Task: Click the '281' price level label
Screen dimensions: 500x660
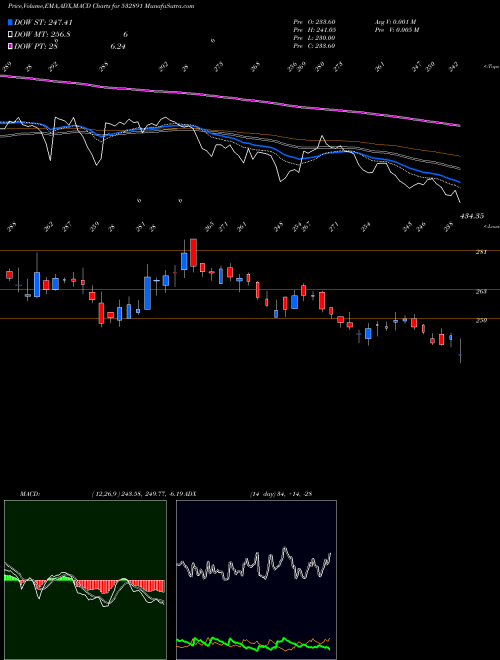Action: [481, 252]
